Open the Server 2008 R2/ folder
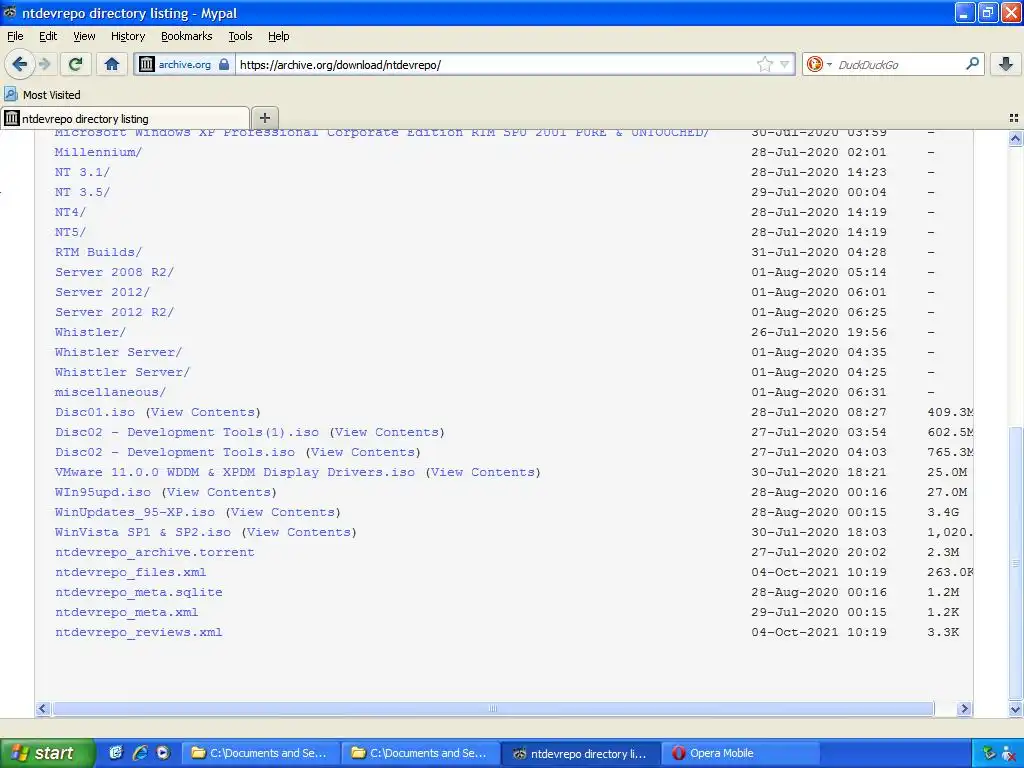Image resolution: width=1024 pixels, height=768 pixels. [114, 272]
